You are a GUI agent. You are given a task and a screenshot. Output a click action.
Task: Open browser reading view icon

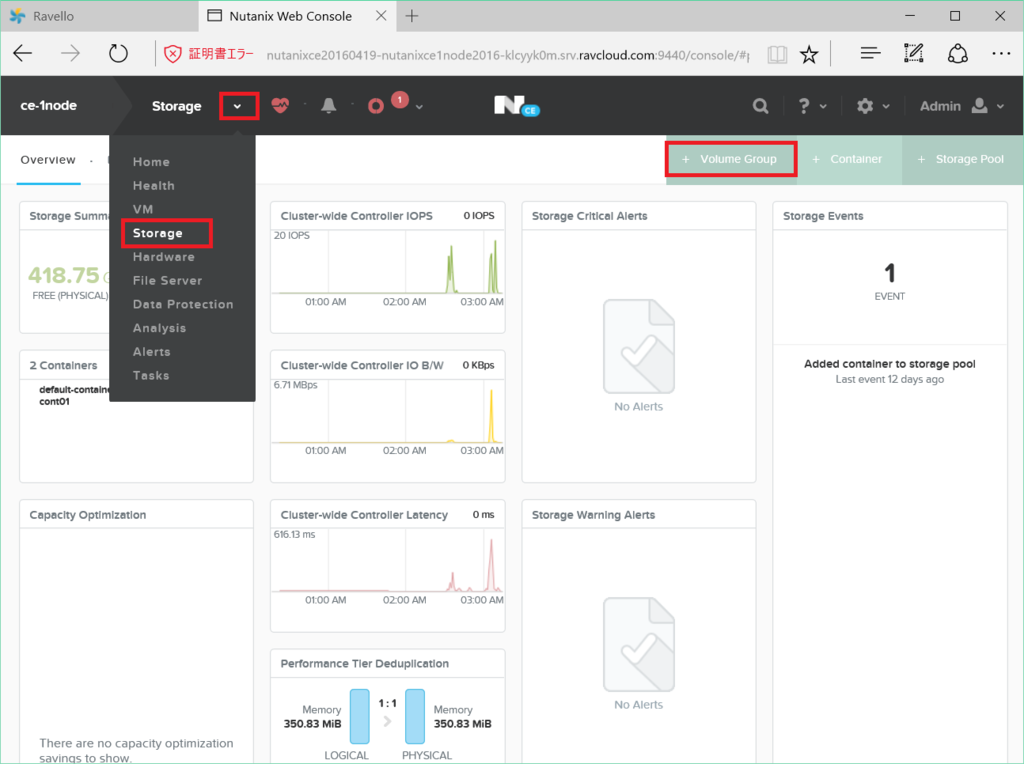(777, 54)
